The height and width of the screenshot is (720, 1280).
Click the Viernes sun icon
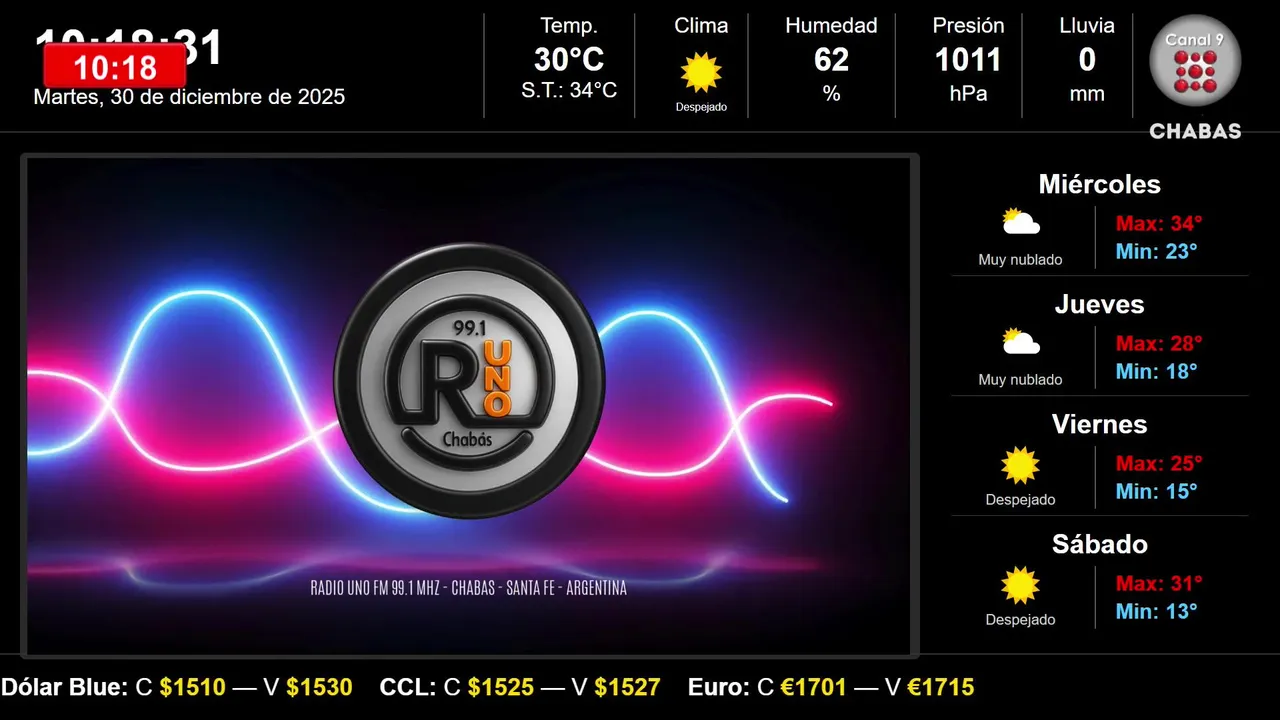(1021, 465)
